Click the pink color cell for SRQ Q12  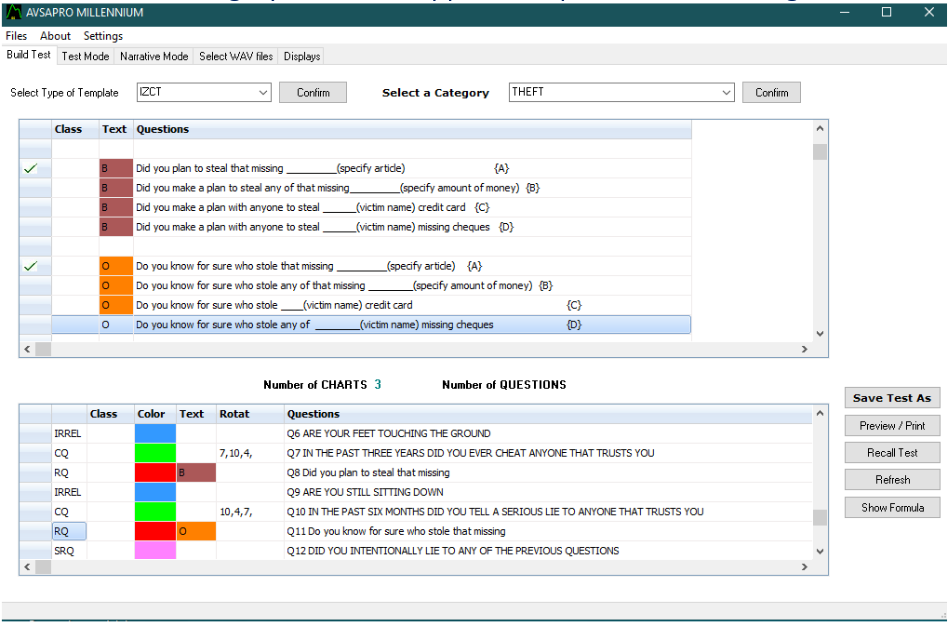coord(155,551)
